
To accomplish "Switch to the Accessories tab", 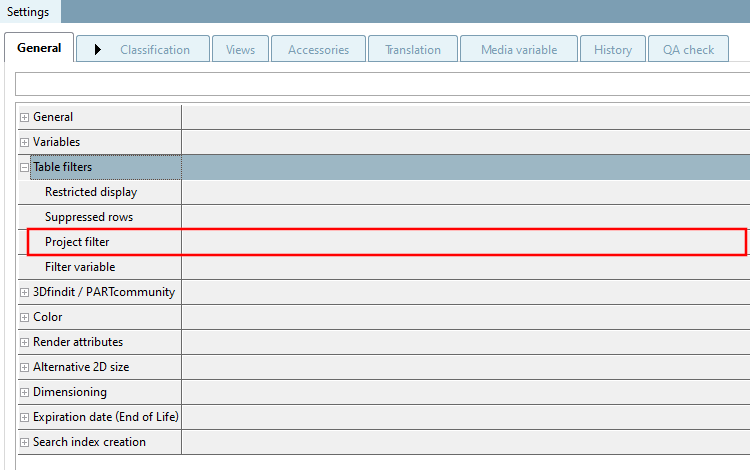I will coord(319,49).
